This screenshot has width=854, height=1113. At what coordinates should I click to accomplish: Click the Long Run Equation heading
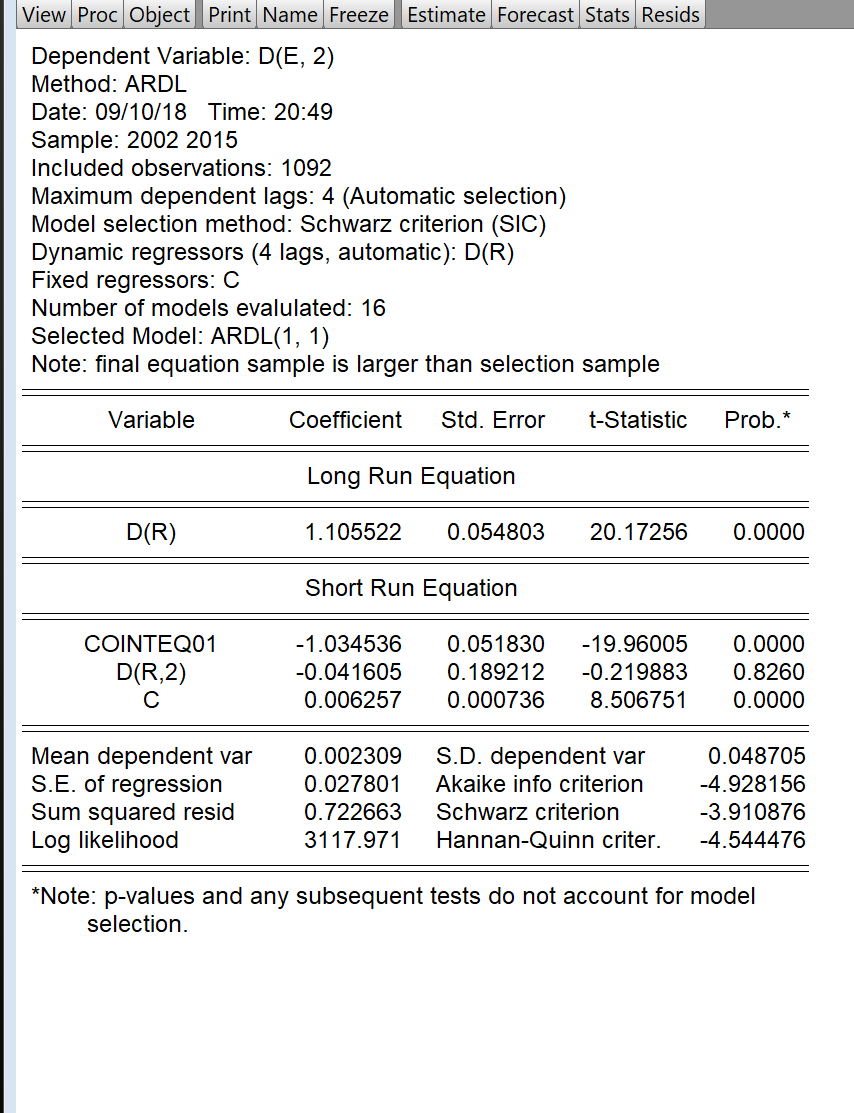tap(411, 476)
